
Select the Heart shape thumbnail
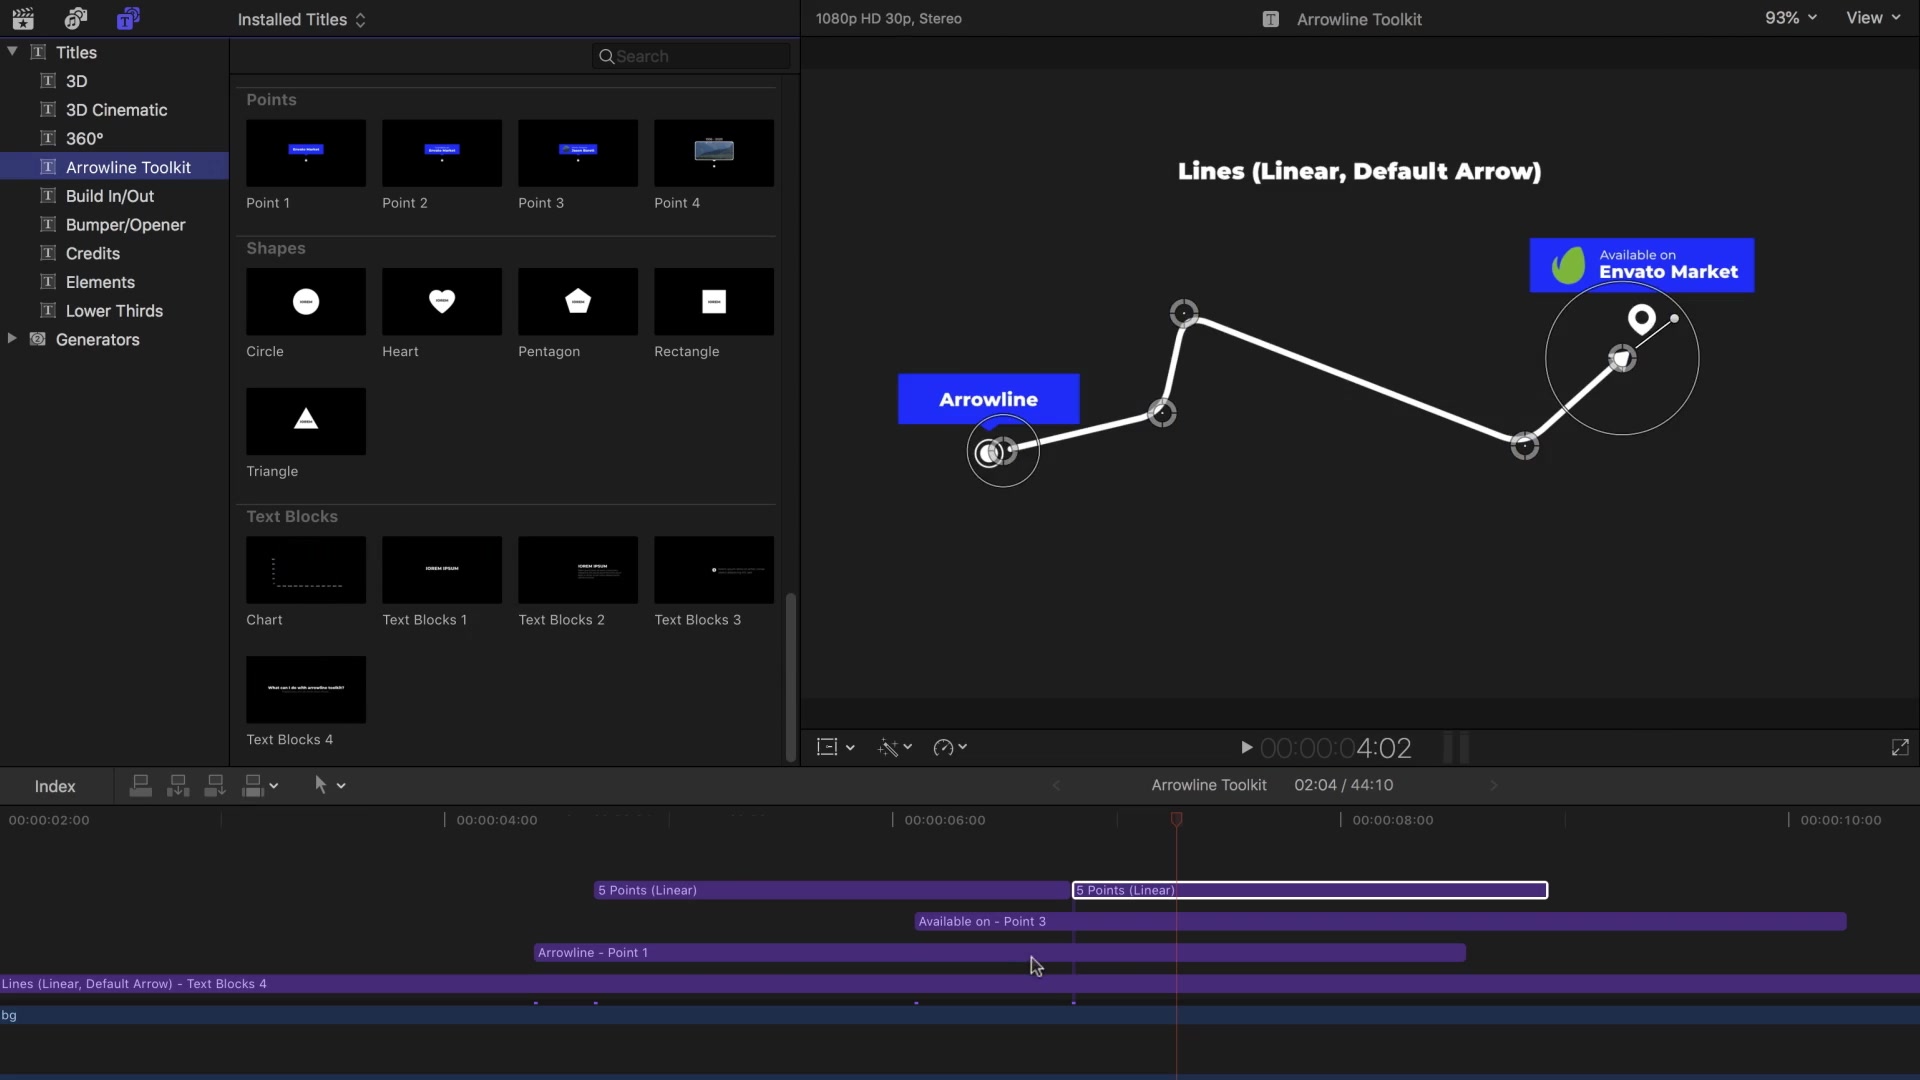click(x=442, y=301)
